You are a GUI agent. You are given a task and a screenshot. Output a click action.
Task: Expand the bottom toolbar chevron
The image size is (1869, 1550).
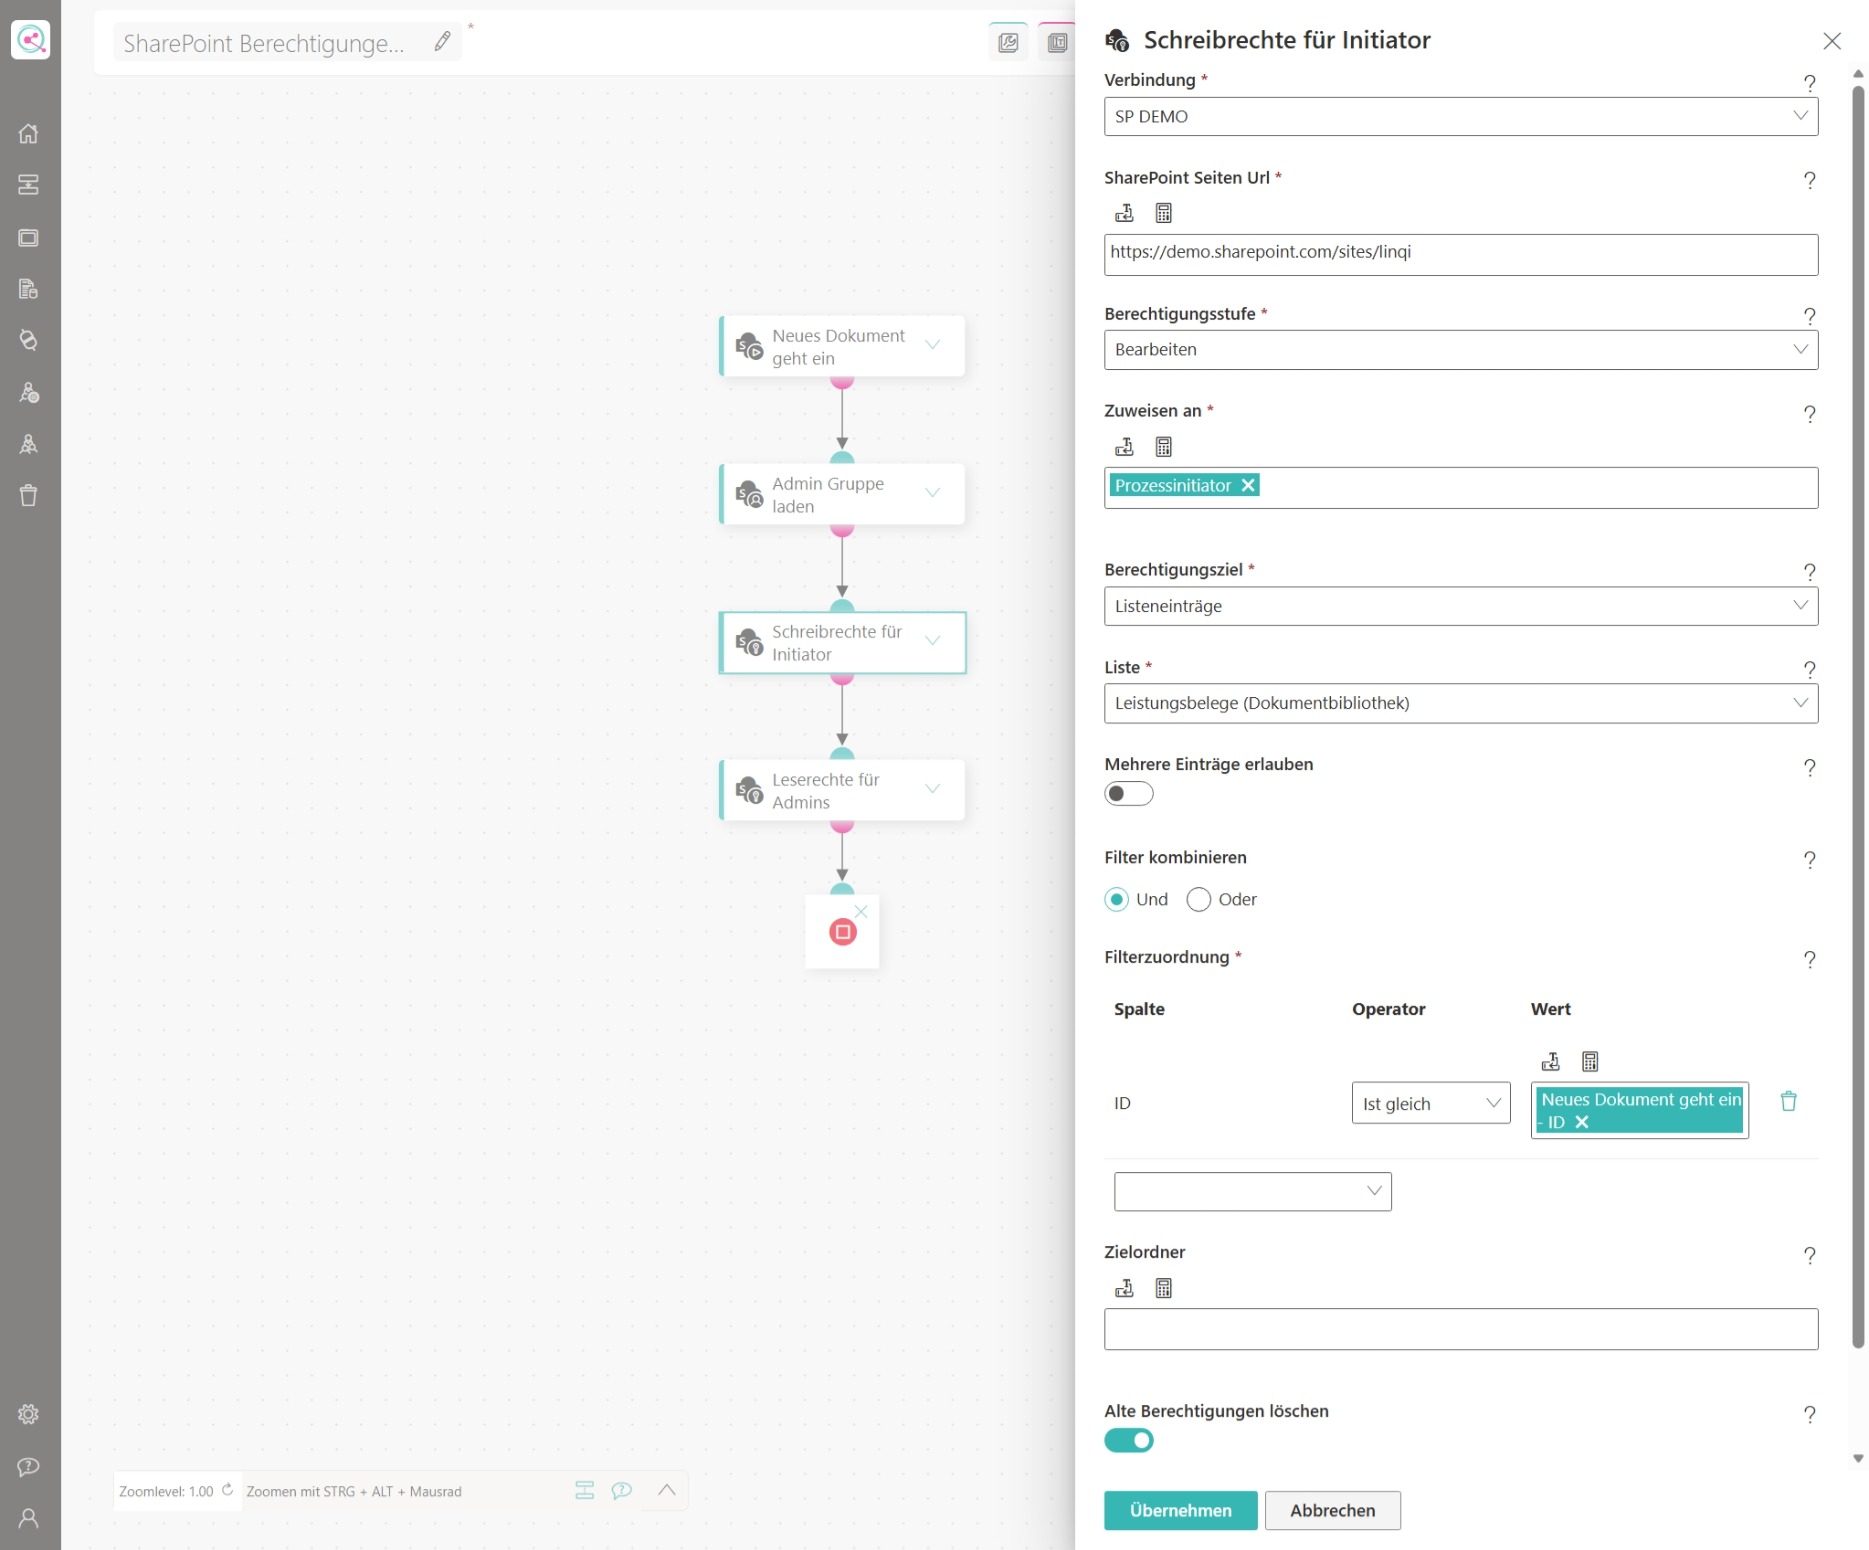coord(667,1490)
